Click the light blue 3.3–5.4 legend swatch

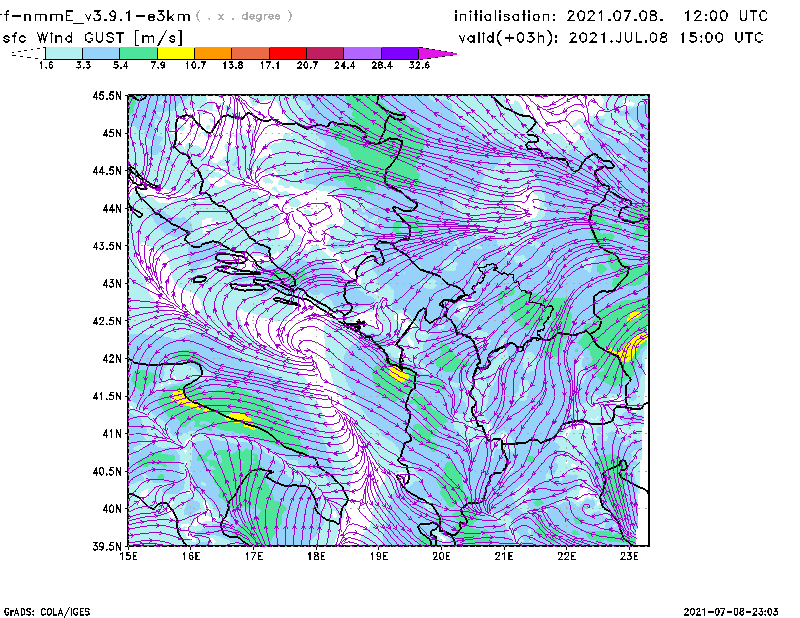[101, 53]
